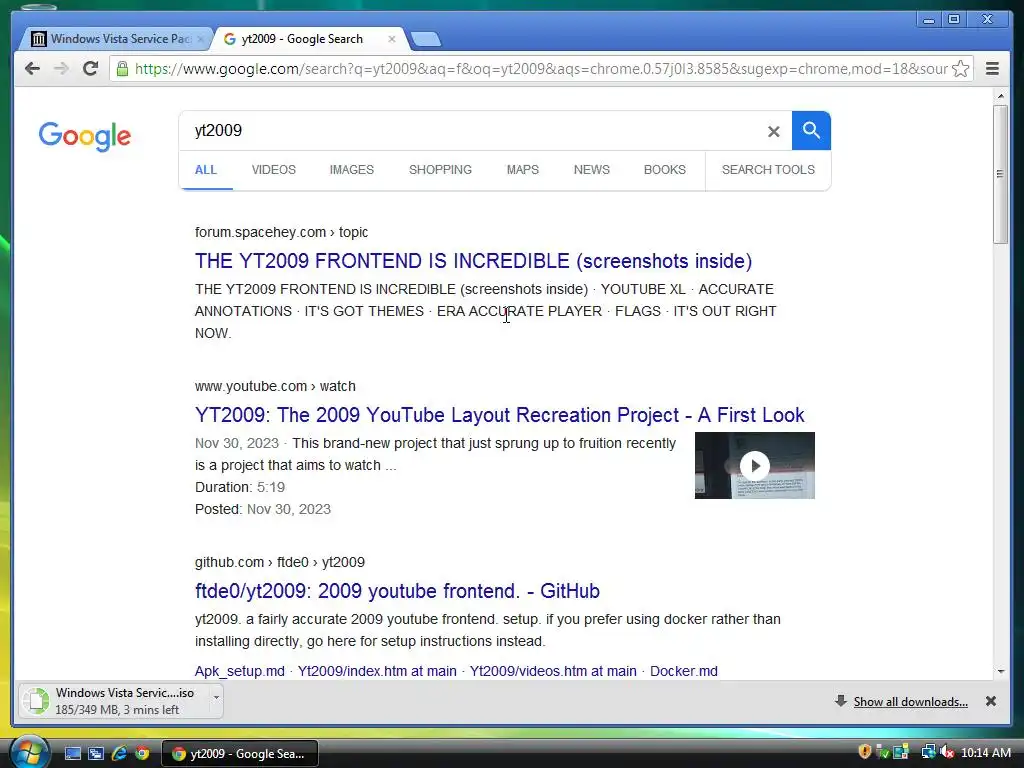Open ftde0/yt2009 GitHub result
This screenshot has width=1024, height=768.
[x=397, y=591]
